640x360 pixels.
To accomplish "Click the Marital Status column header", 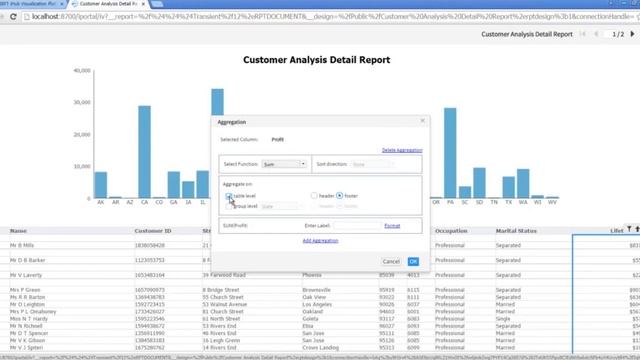I will [x=516, y=231].
